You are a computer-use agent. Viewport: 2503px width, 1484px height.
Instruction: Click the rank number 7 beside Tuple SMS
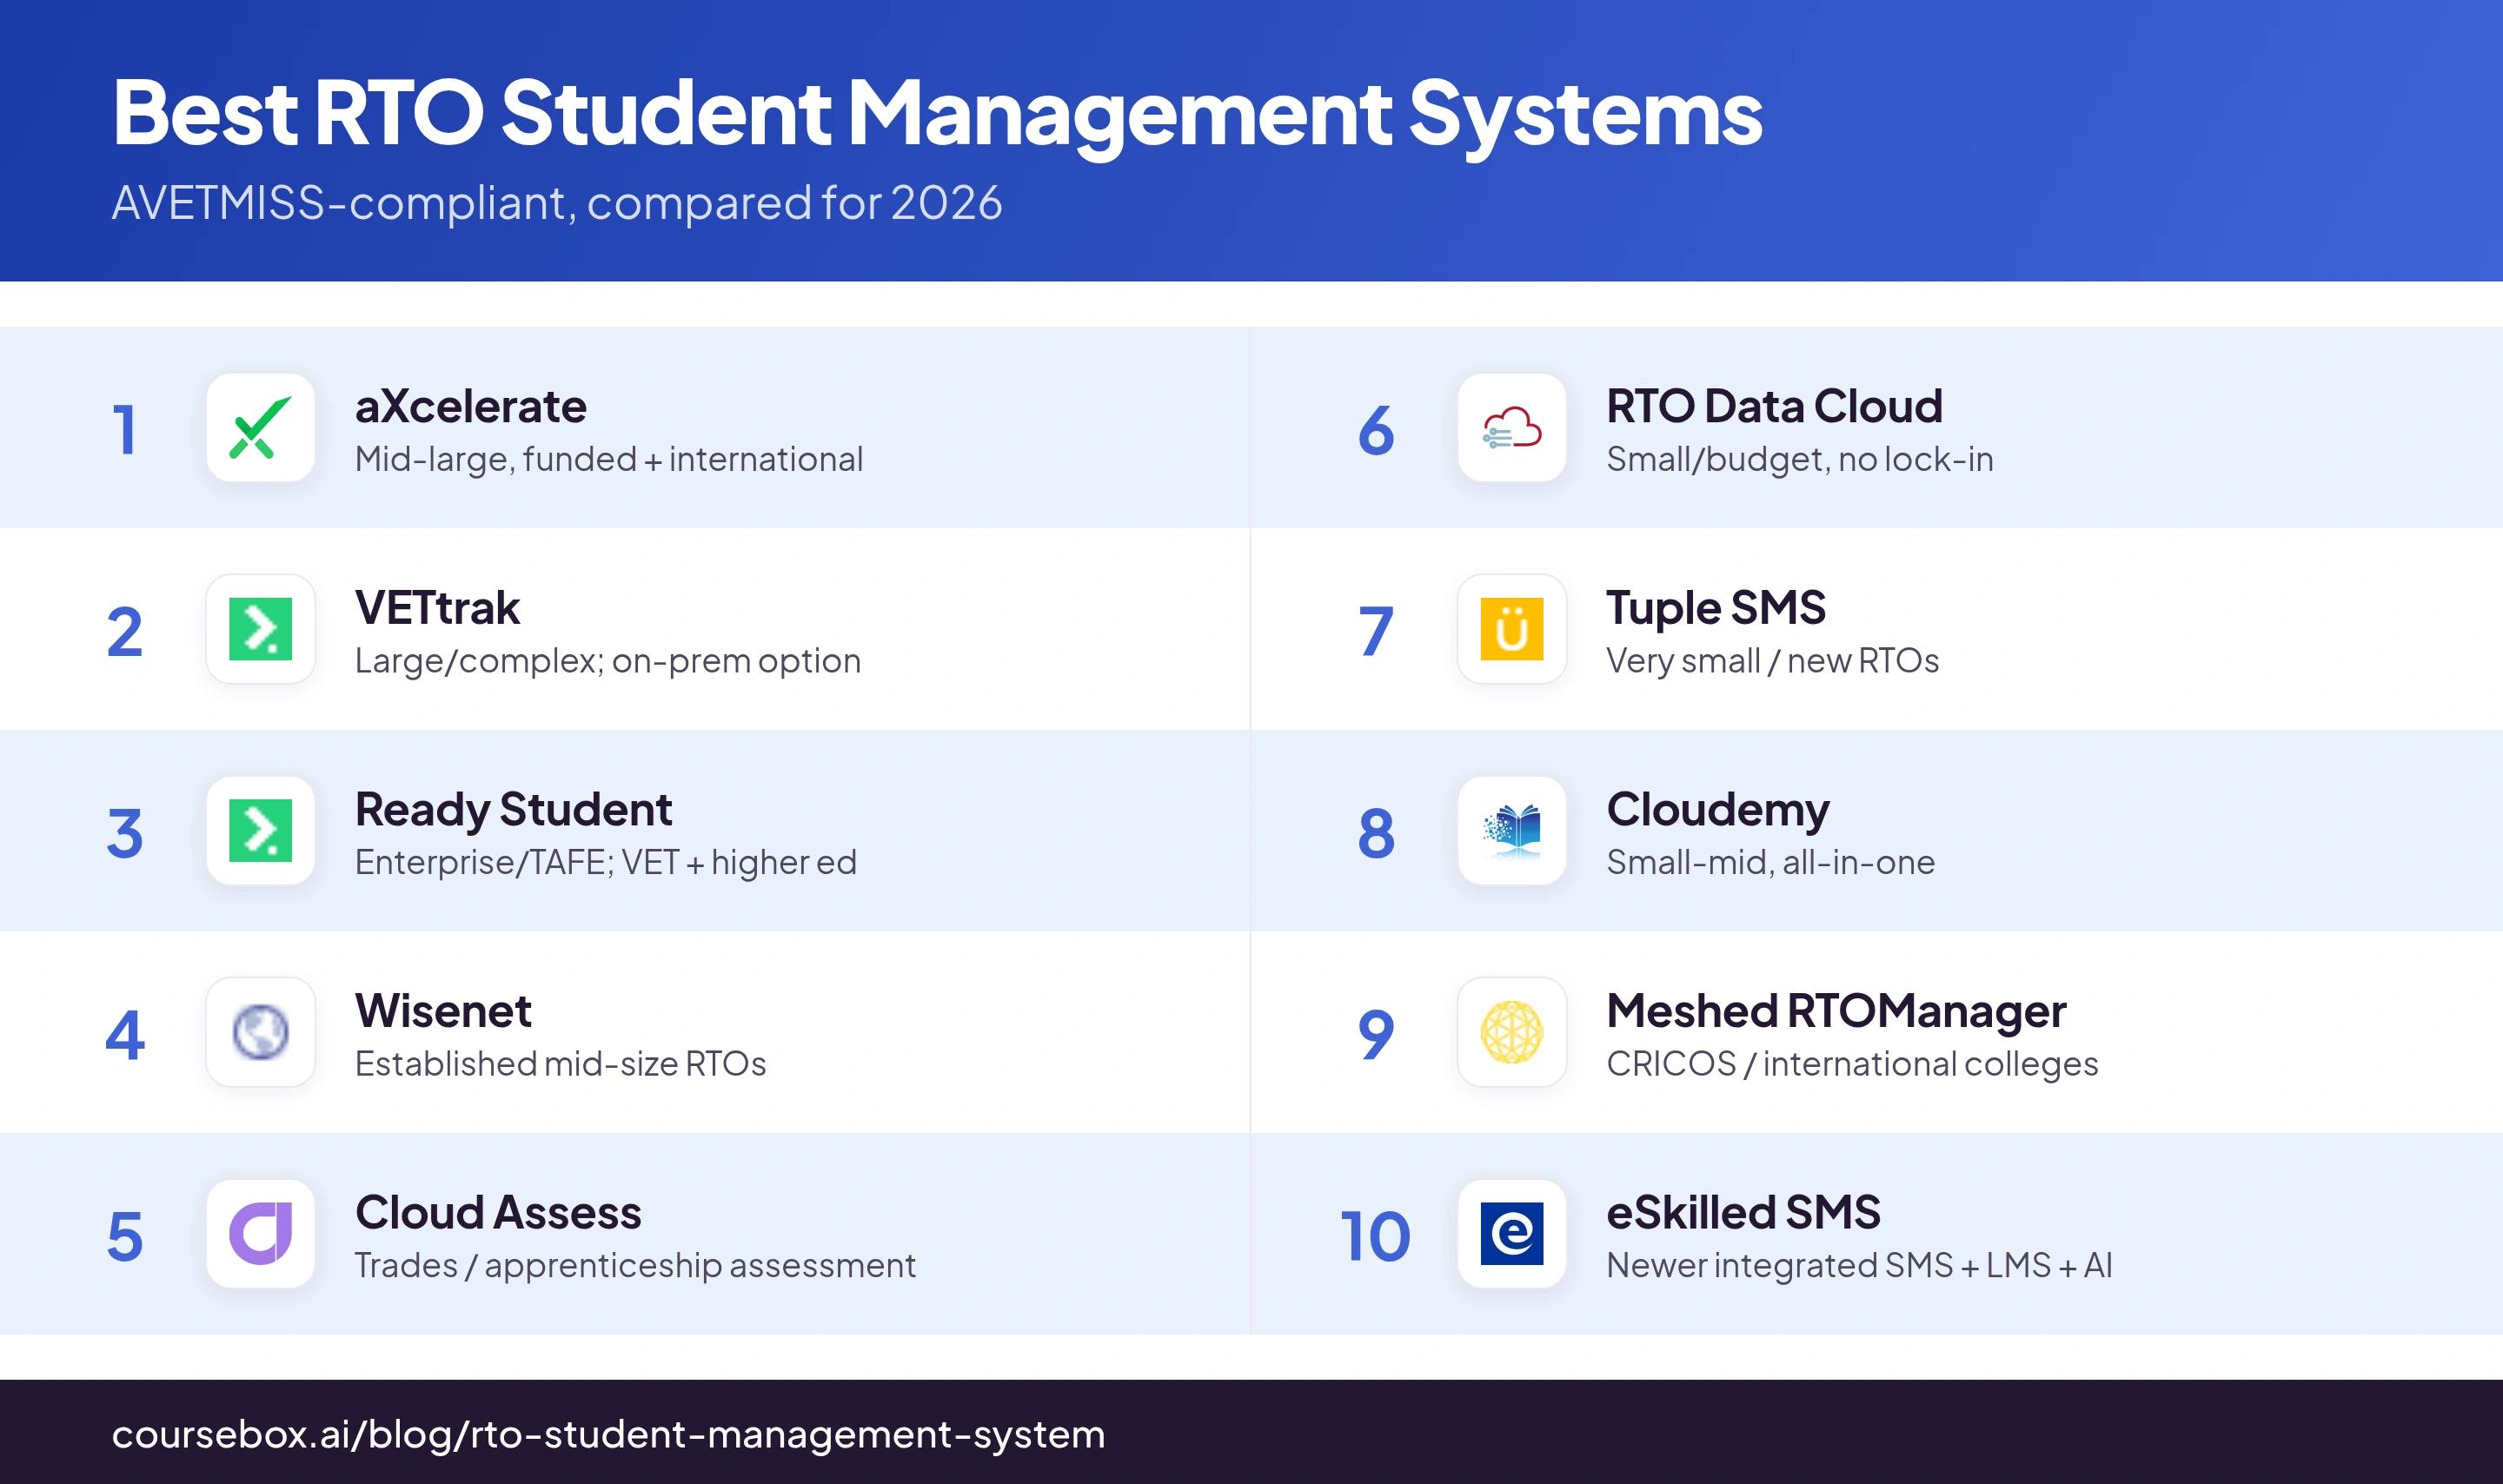pos(1376,631)
